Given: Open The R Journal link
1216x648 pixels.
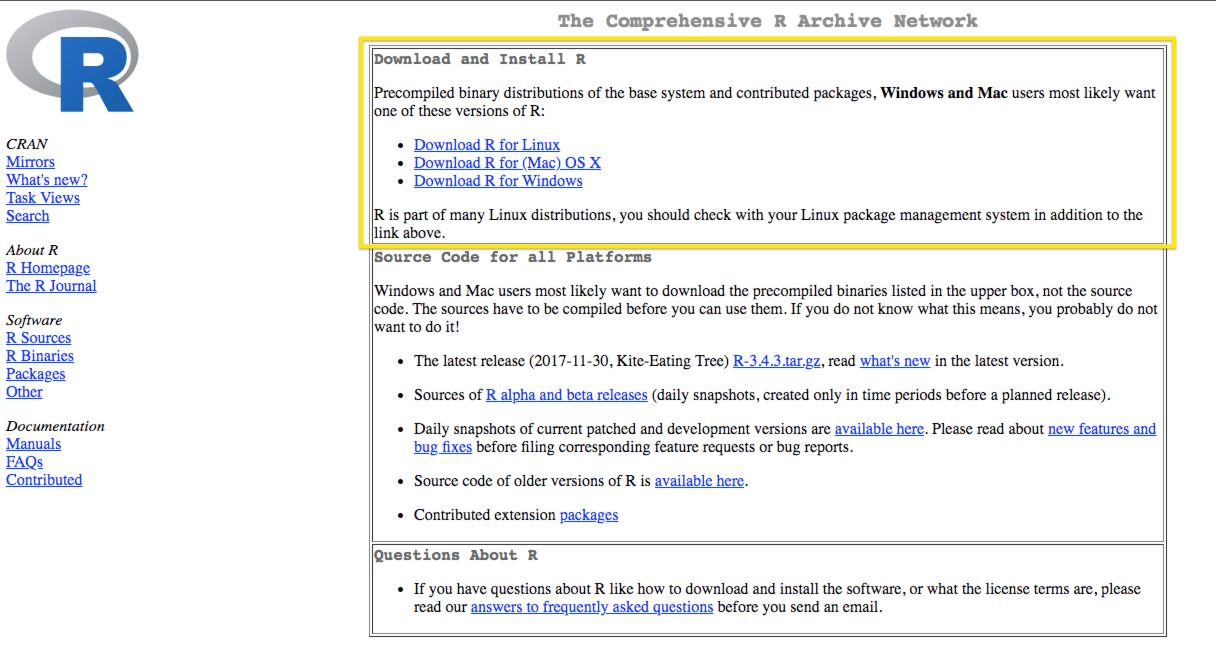Looking at the screenshot, I should pos(51,286).
